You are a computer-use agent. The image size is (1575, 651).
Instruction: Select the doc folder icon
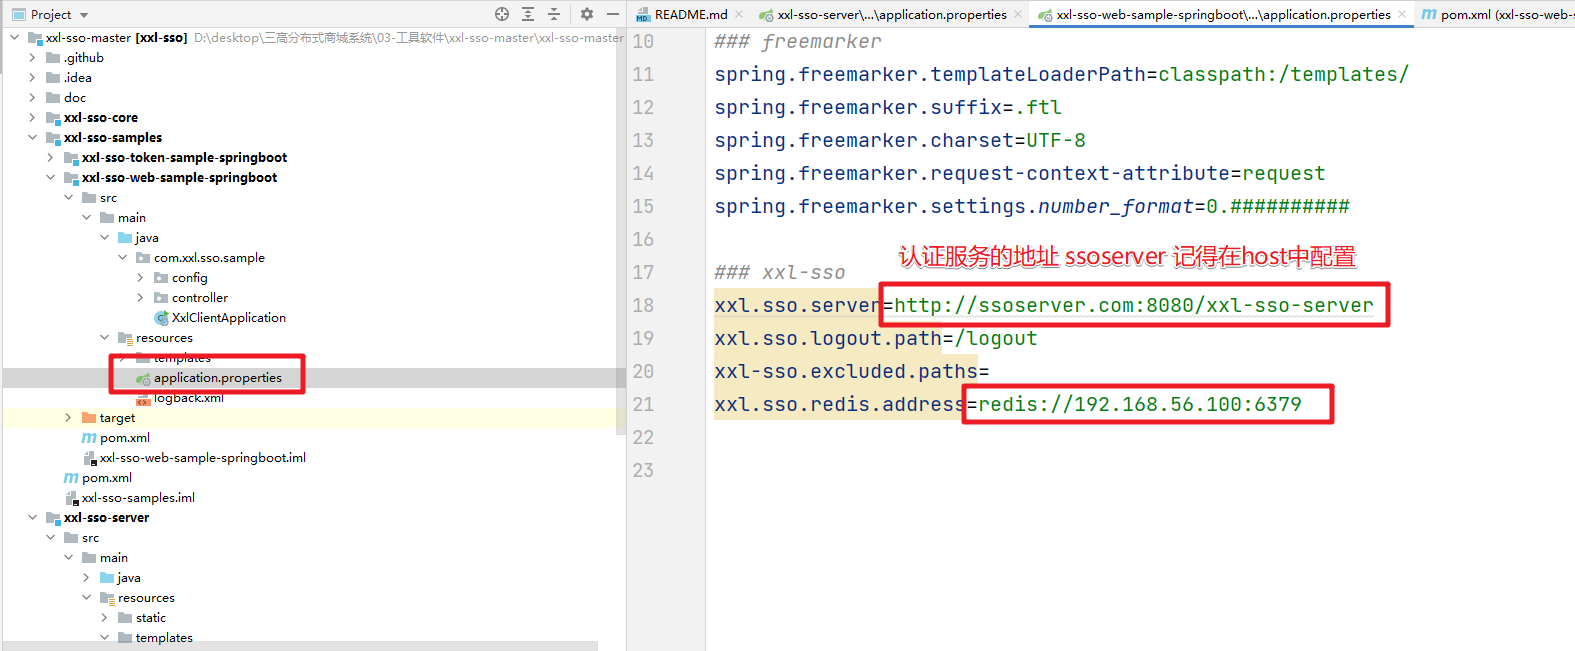[53, 98]
